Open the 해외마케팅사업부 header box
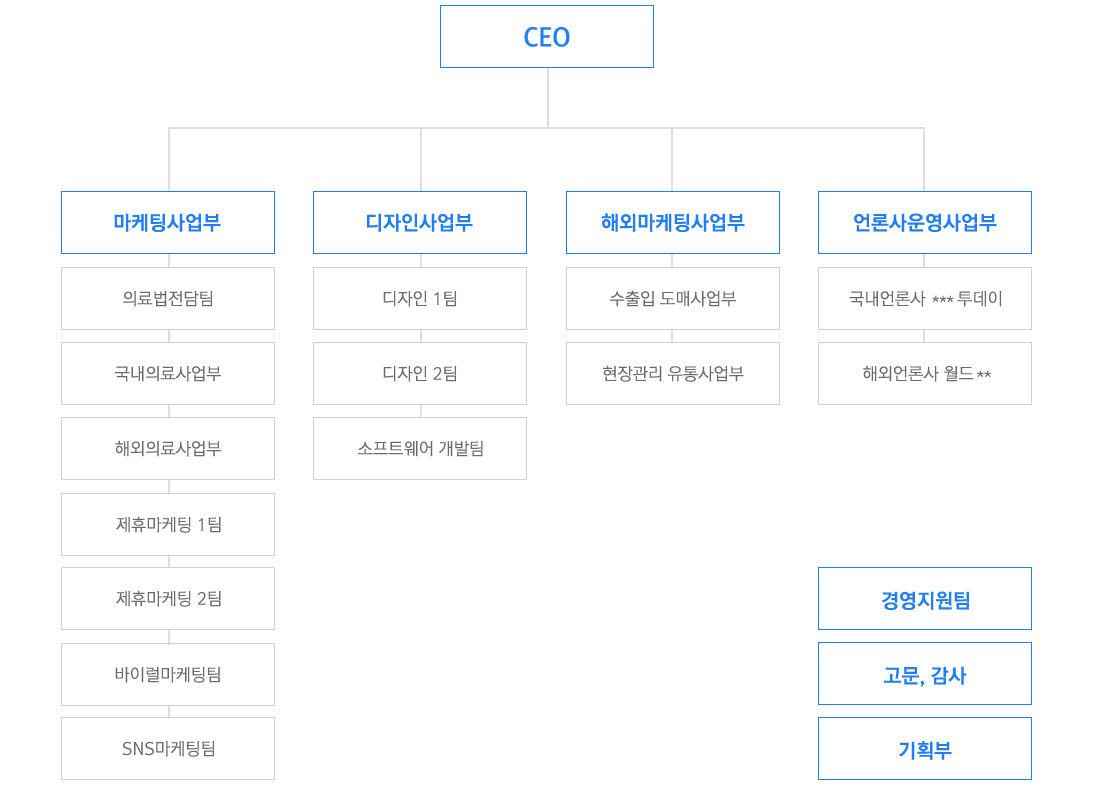The image size is (1093, 788). [672, 222]
